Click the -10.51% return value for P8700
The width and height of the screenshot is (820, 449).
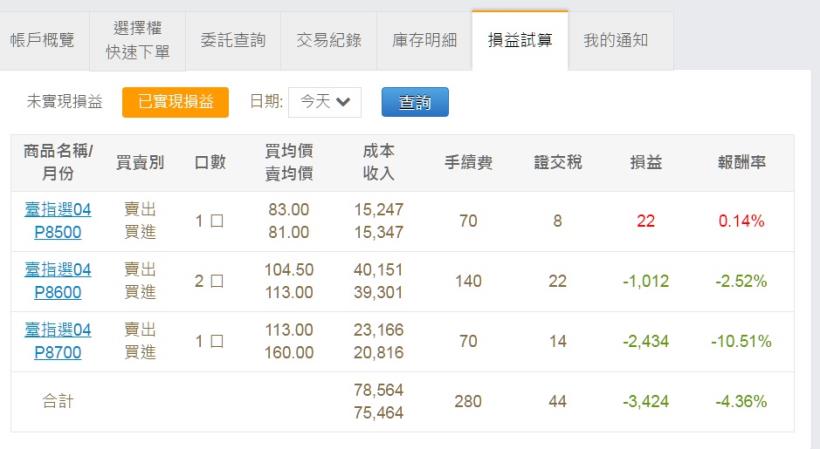click(740, 342)
